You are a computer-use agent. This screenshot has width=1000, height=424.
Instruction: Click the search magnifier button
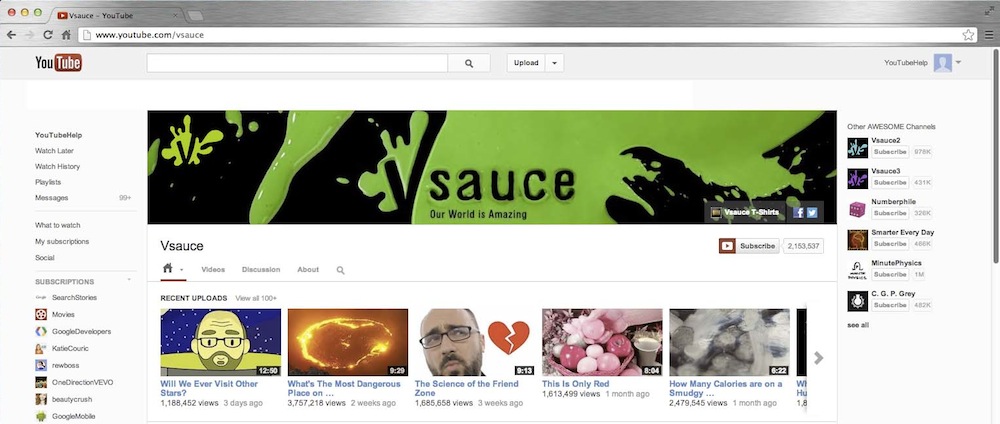[469, 63]
